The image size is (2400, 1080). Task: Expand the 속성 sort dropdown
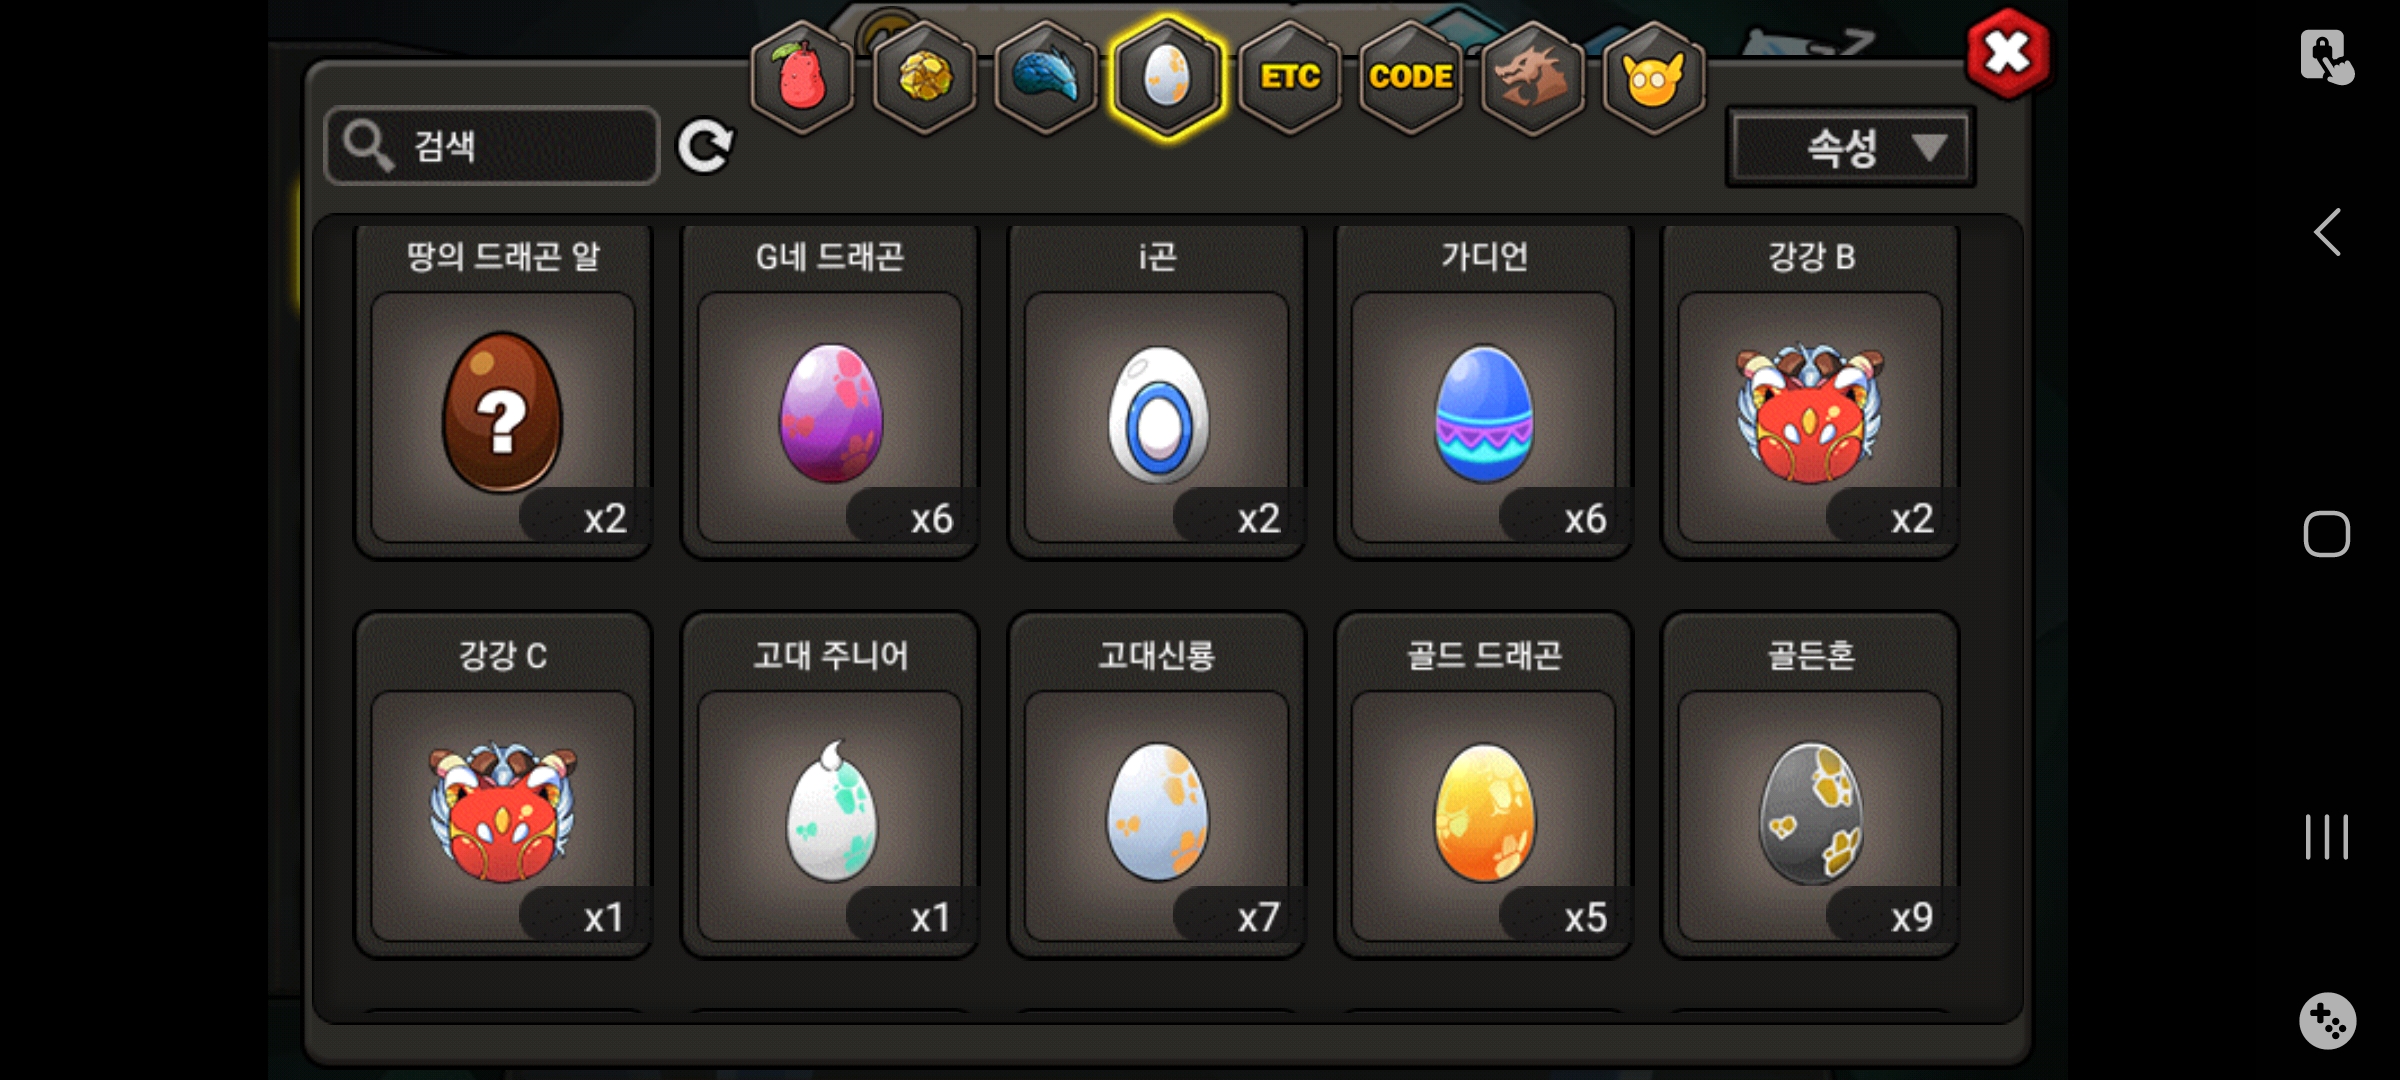tap(1851, 148)
